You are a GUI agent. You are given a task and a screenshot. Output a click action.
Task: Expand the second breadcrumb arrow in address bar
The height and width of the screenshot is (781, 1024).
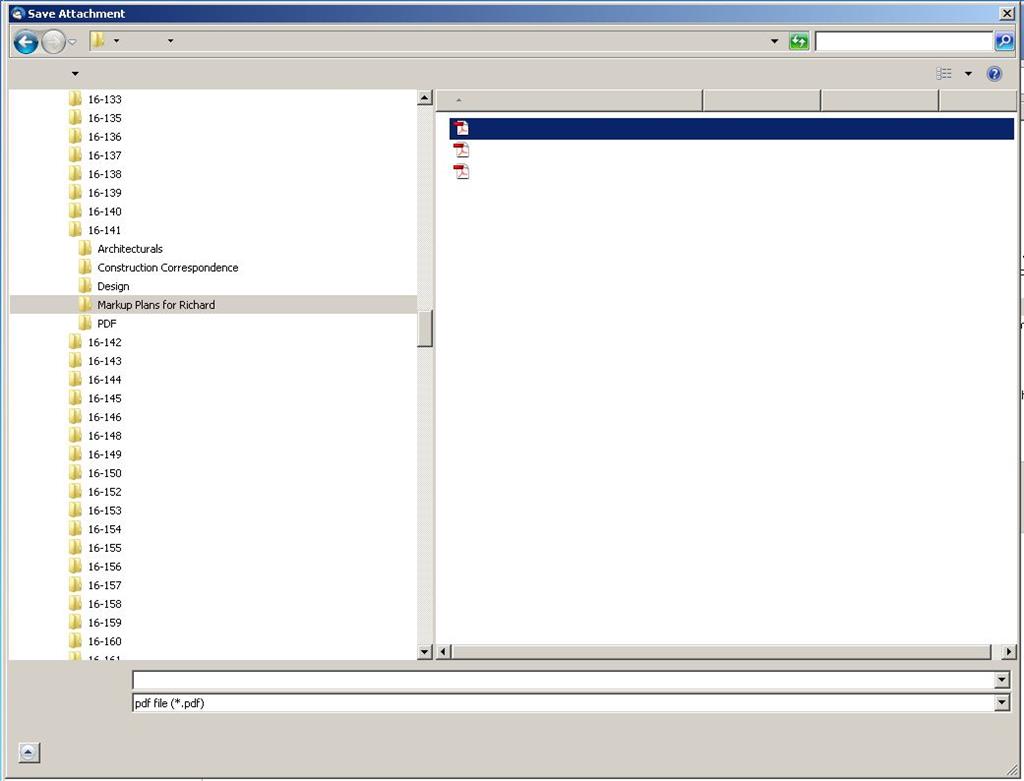170,40
